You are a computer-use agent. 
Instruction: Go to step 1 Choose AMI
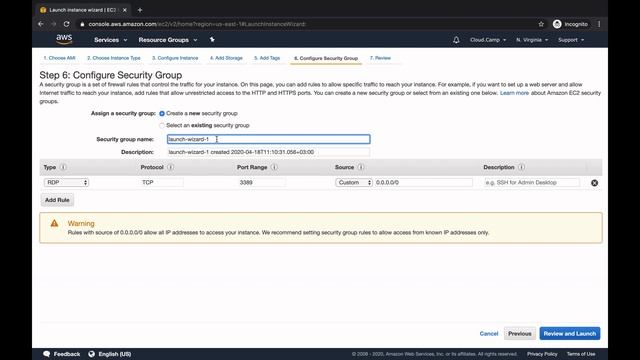60,58
